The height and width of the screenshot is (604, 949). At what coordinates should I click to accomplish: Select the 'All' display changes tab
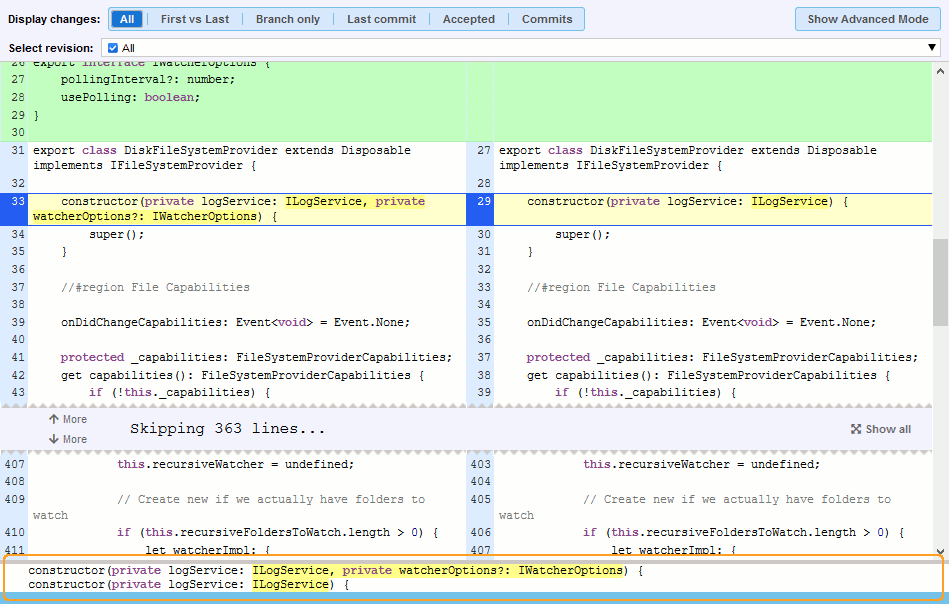click(127, 19)
